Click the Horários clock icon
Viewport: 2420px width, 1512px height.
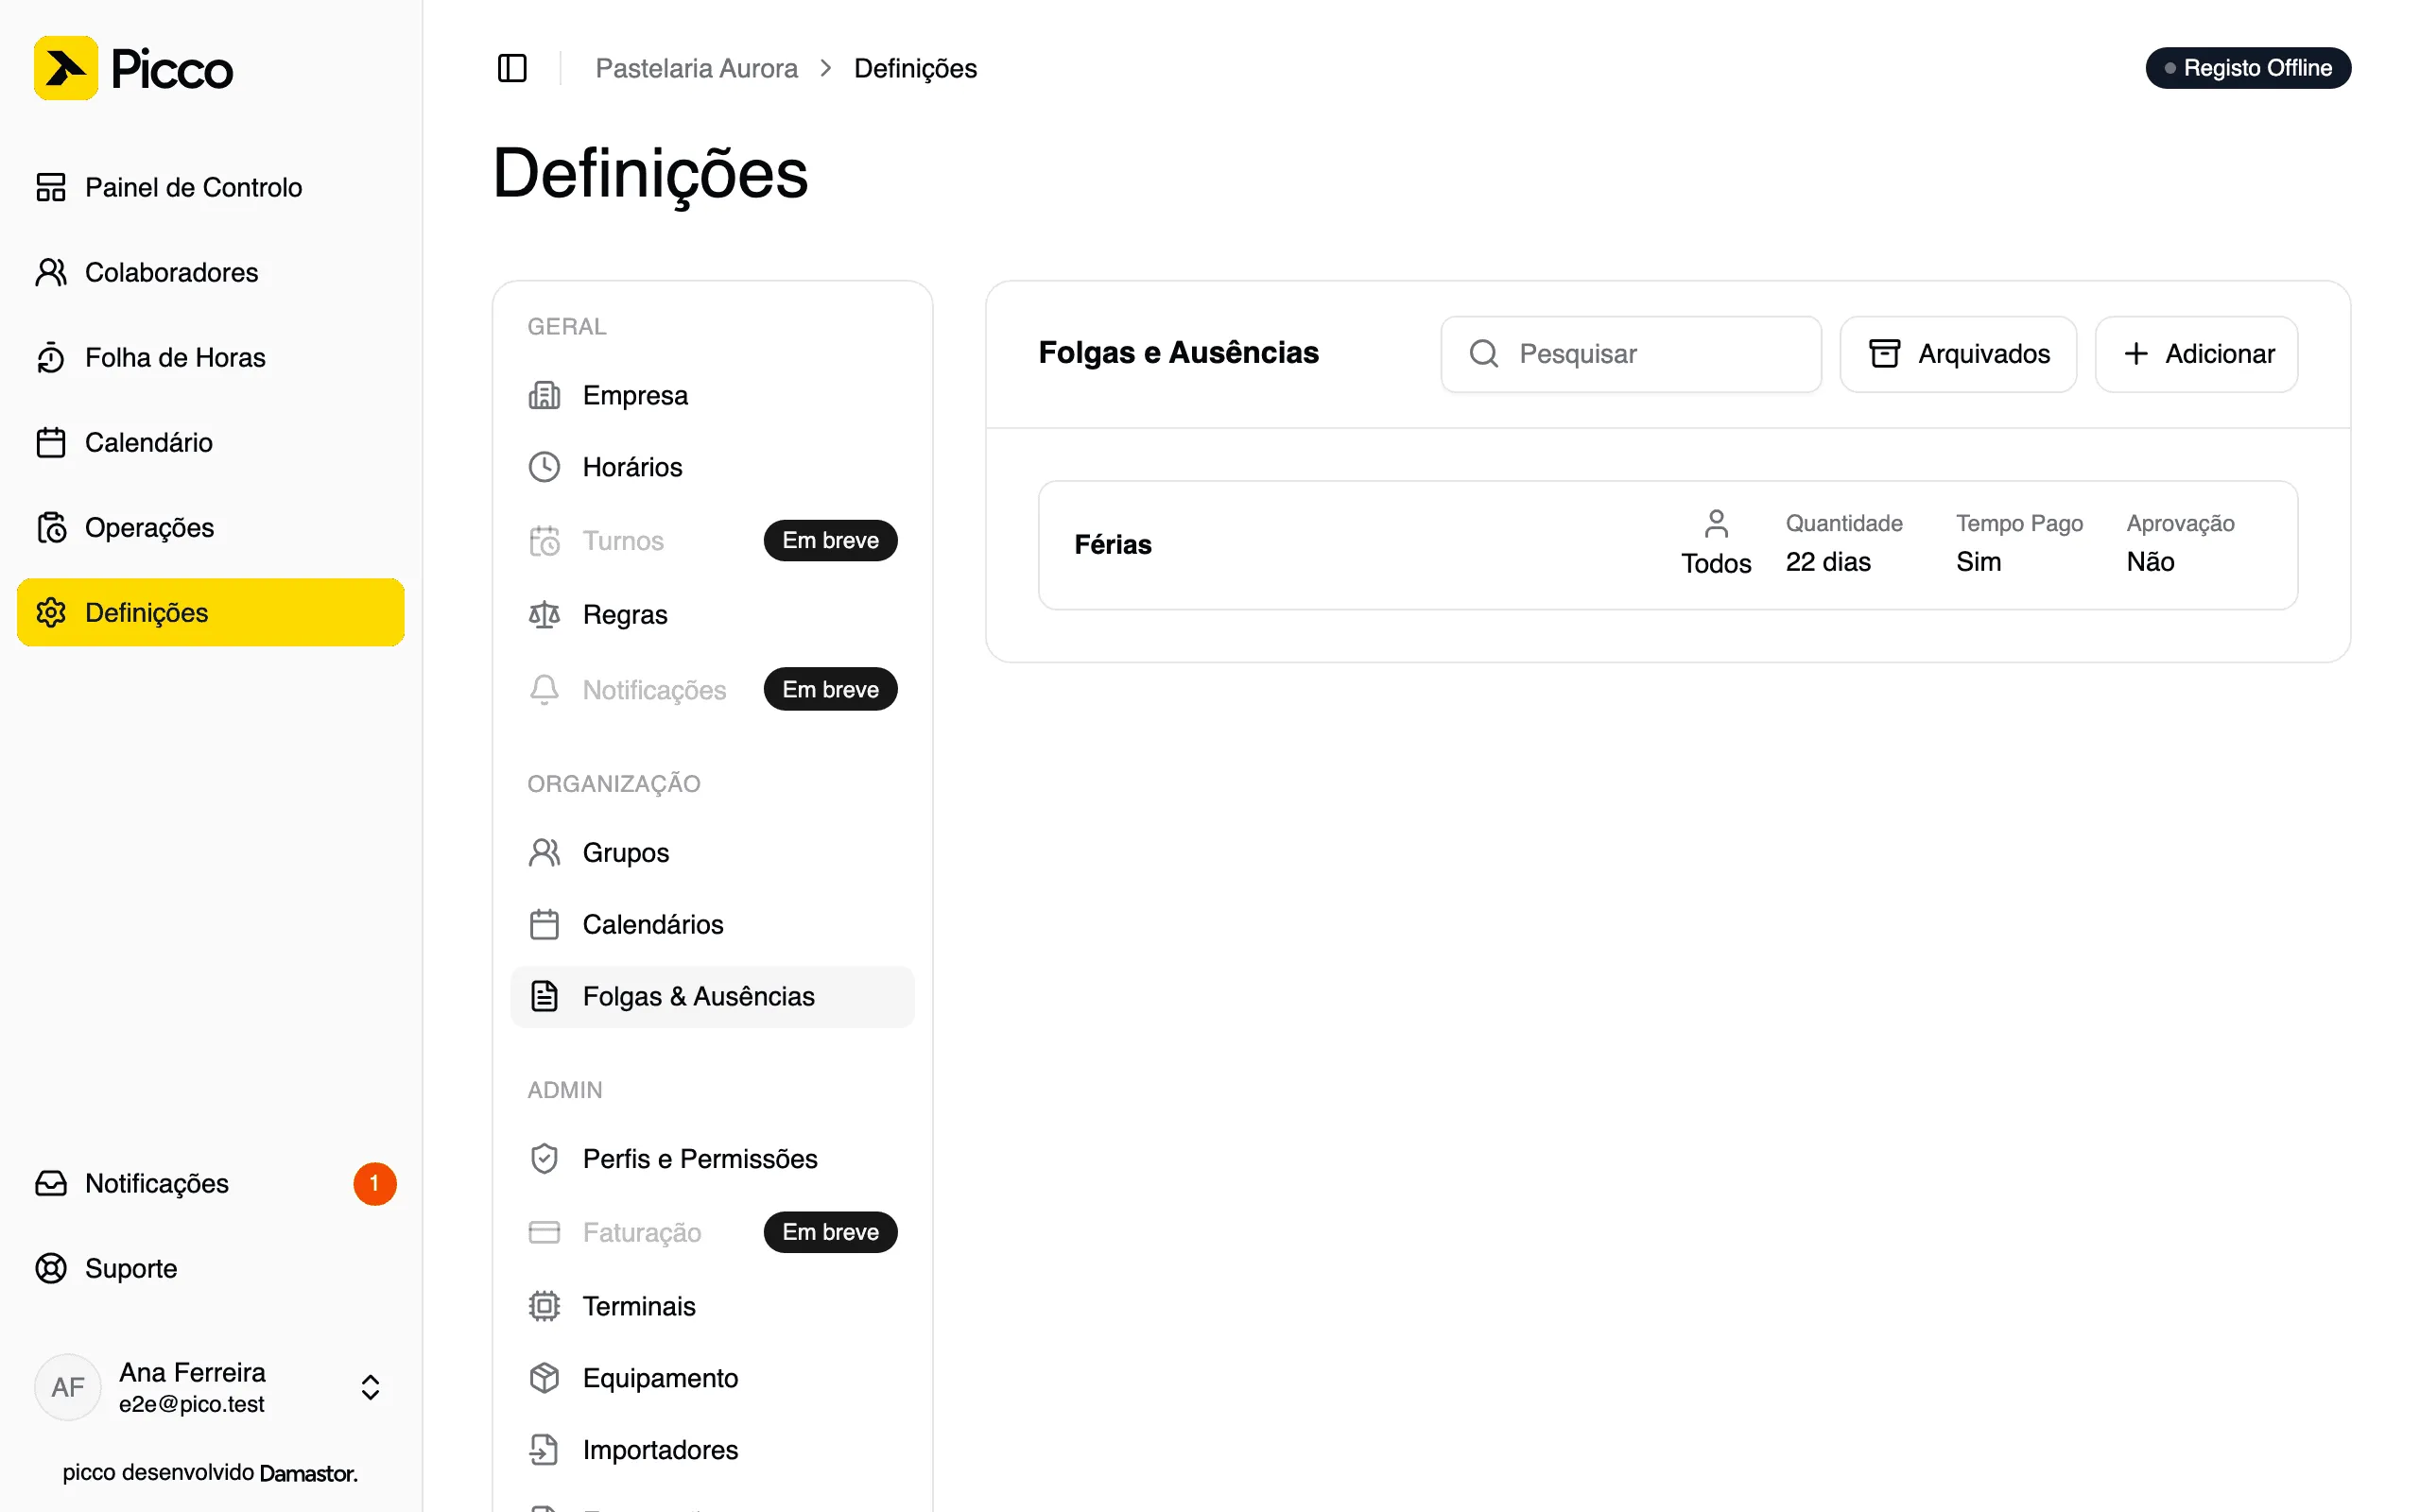544,467
